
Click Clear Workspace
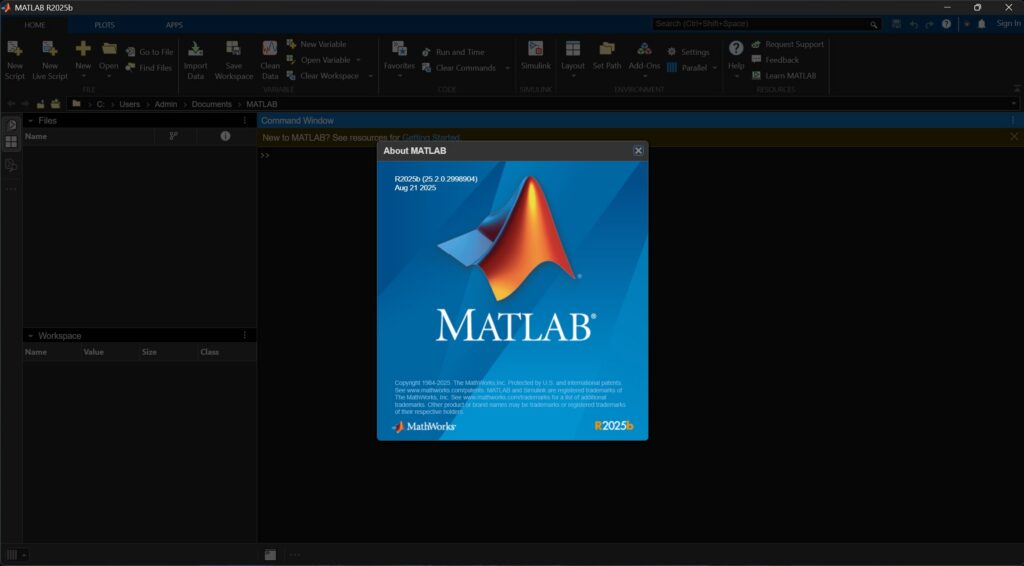pos(323,76)
